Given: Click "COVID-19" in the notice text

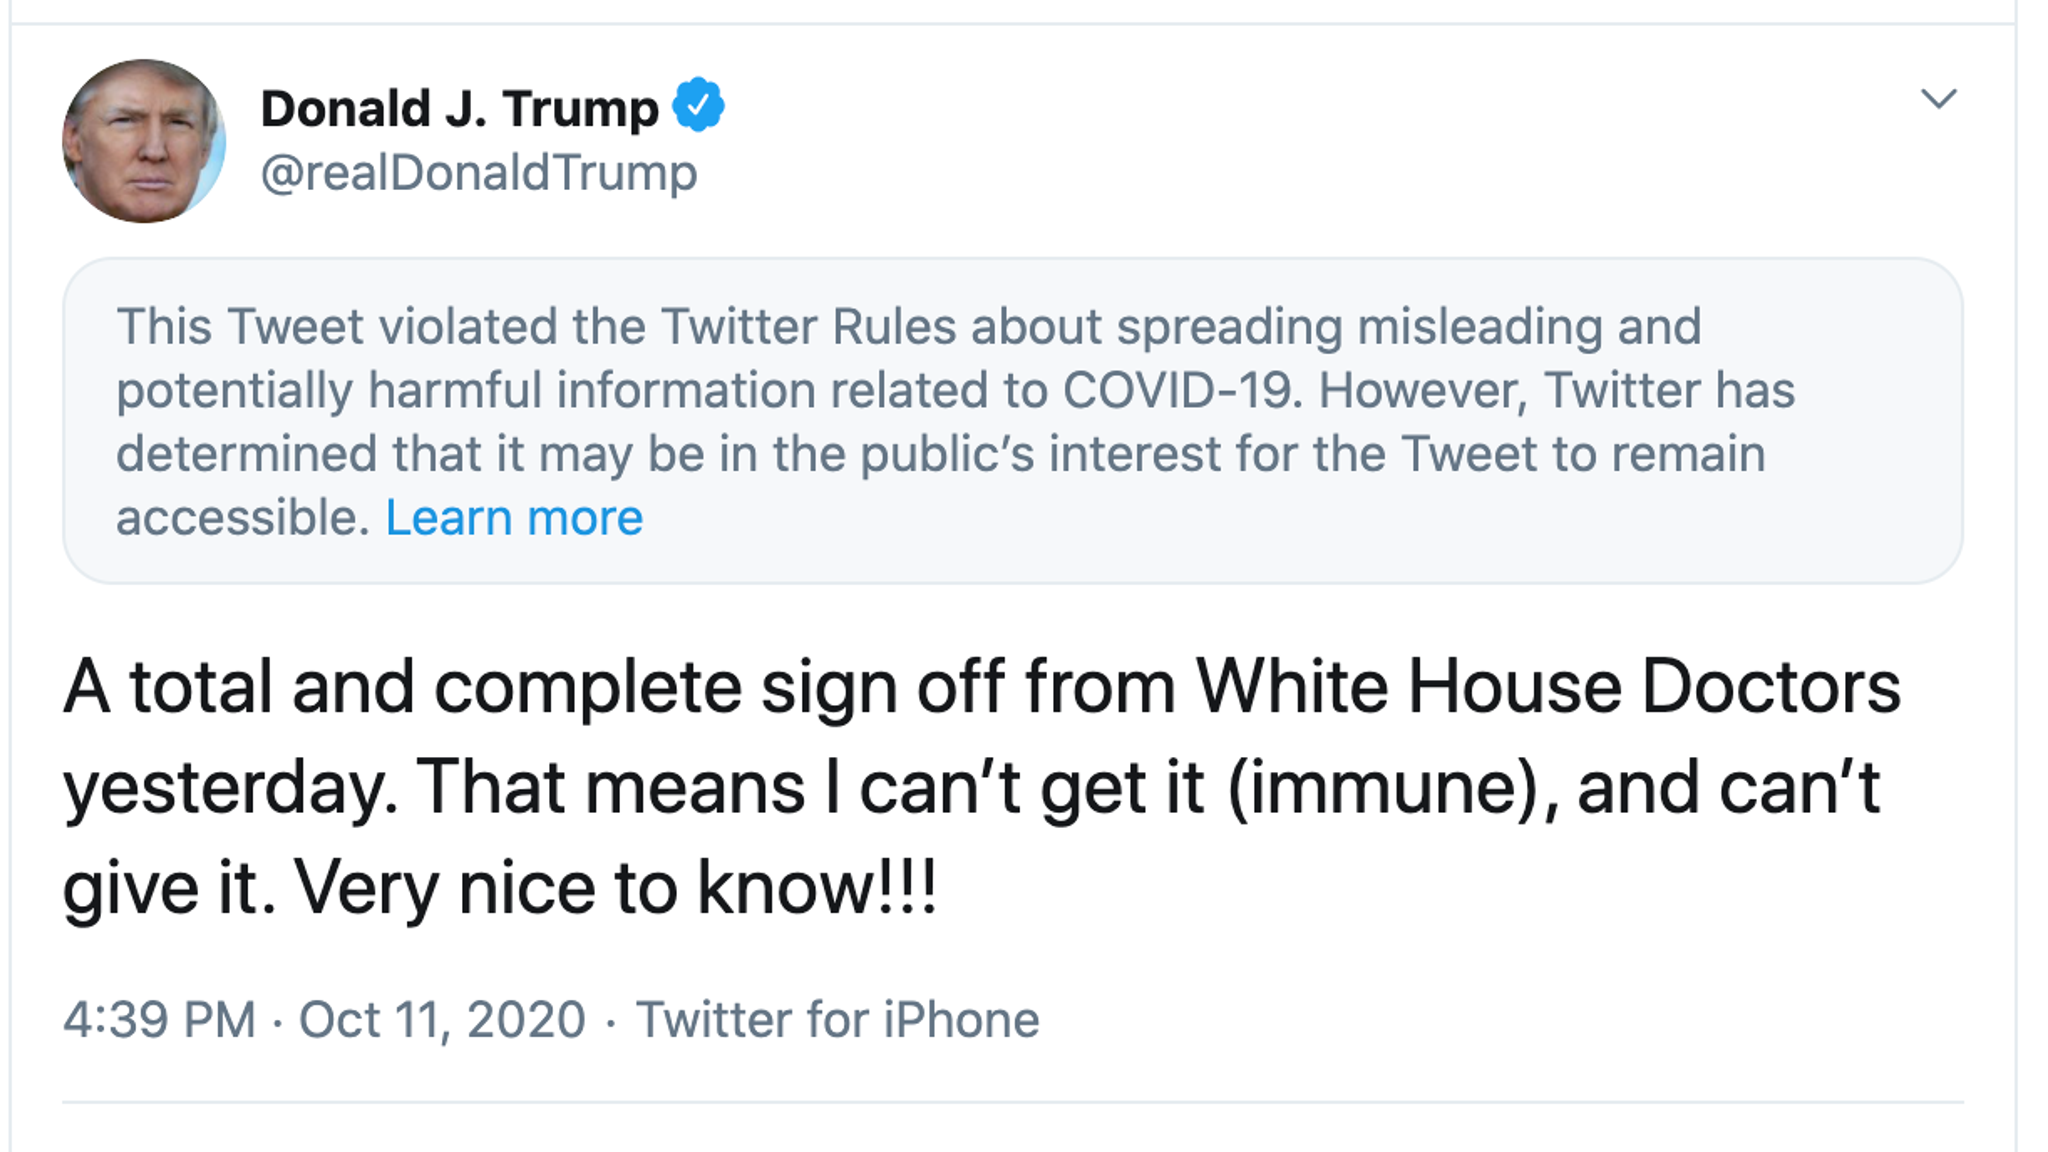Looking at the screenshot, I should 1182,390.
